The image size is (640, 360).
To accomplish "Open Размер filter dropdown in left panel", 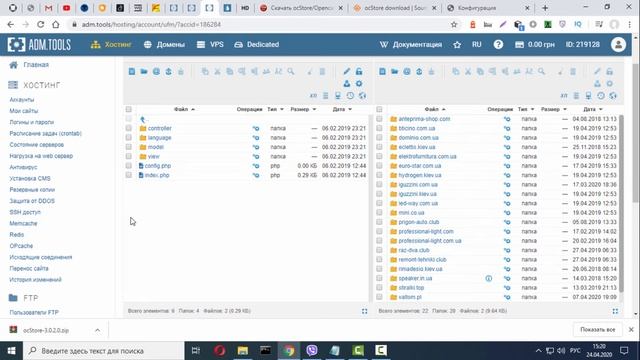I will [314, 109].
